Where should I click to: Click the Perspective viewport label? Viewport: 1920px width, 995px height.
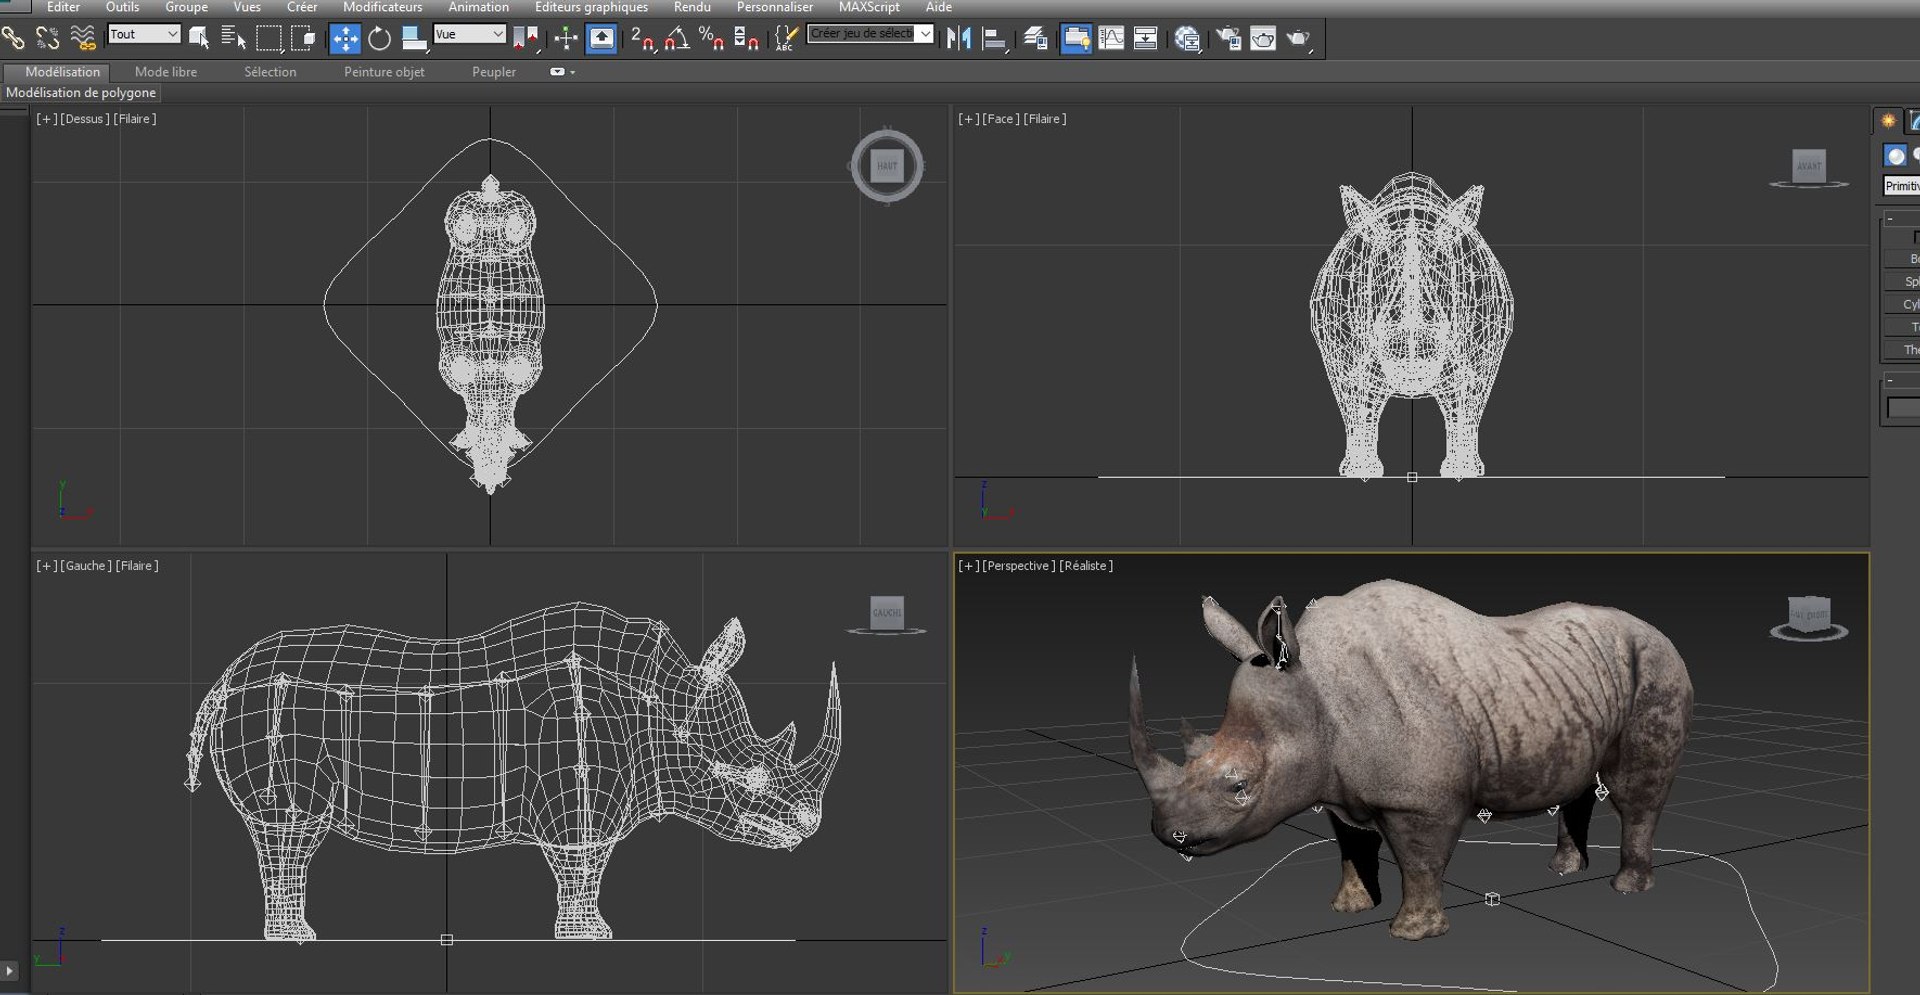pyautogui.click(x=1018, y=565)
